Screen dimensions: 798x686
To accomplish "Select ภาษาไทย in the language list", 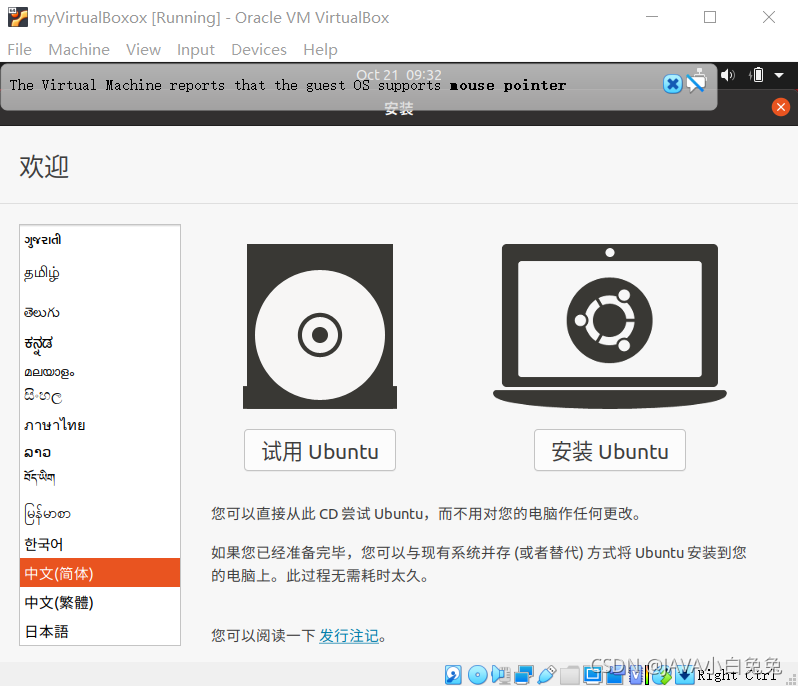I will (100, 425).
